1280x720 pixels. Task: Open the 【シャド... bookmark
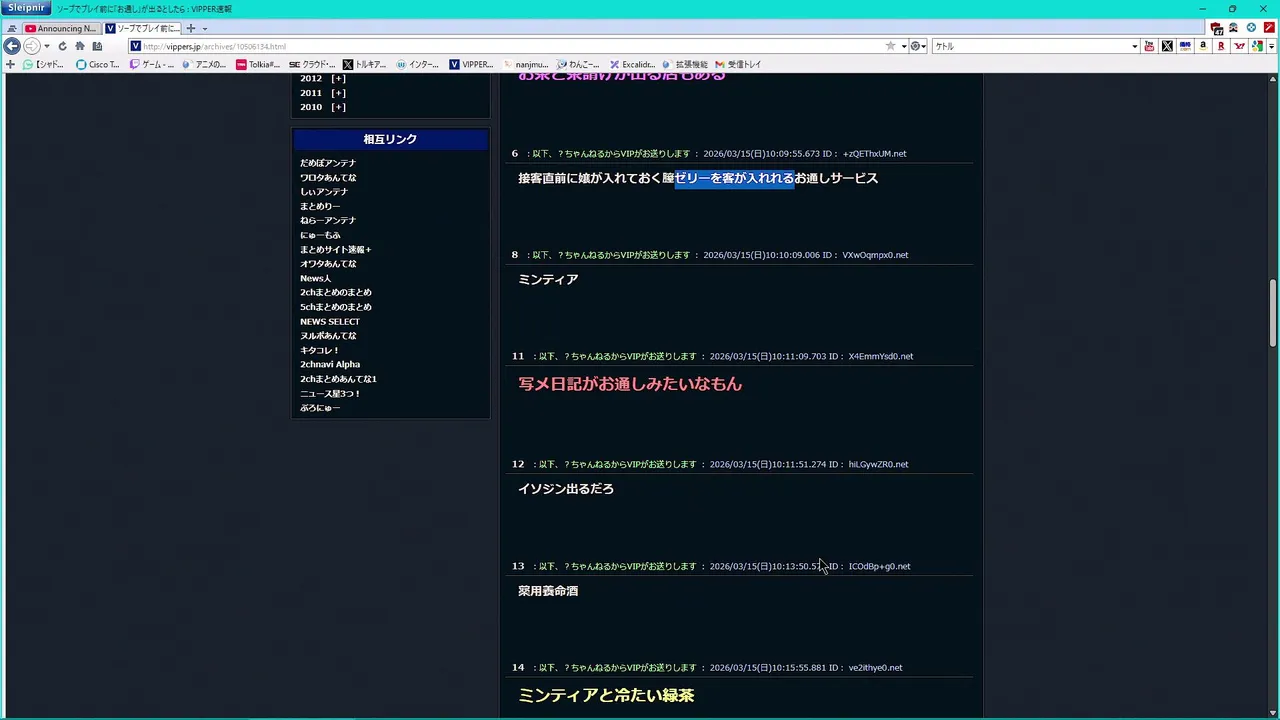(x=43, y=64)
